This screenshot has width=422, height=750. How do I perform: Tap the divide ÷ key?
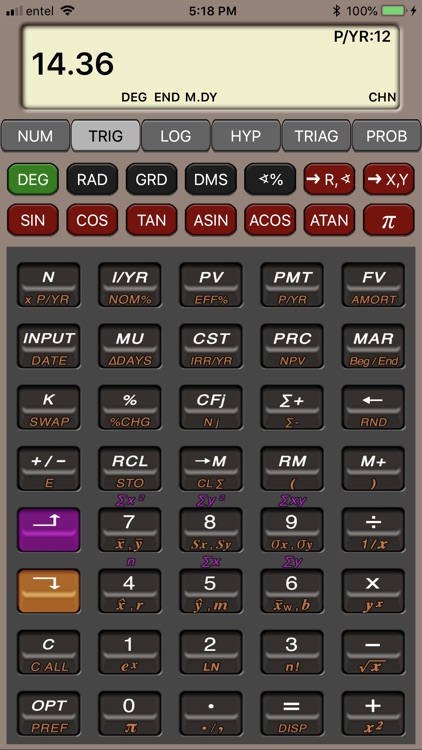pos(373,529)
